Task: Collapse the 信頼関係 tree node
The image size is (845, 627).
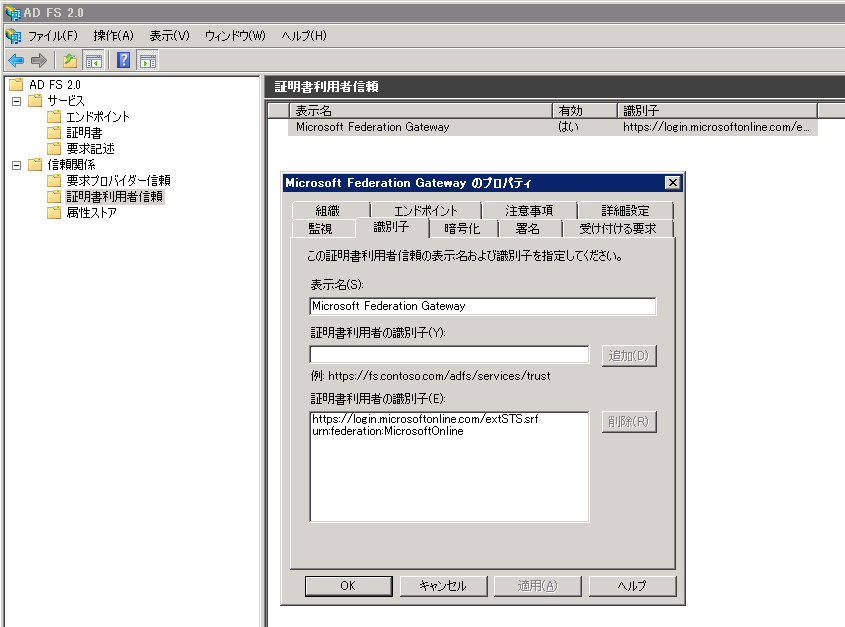Action: click(x=17, y=165)
